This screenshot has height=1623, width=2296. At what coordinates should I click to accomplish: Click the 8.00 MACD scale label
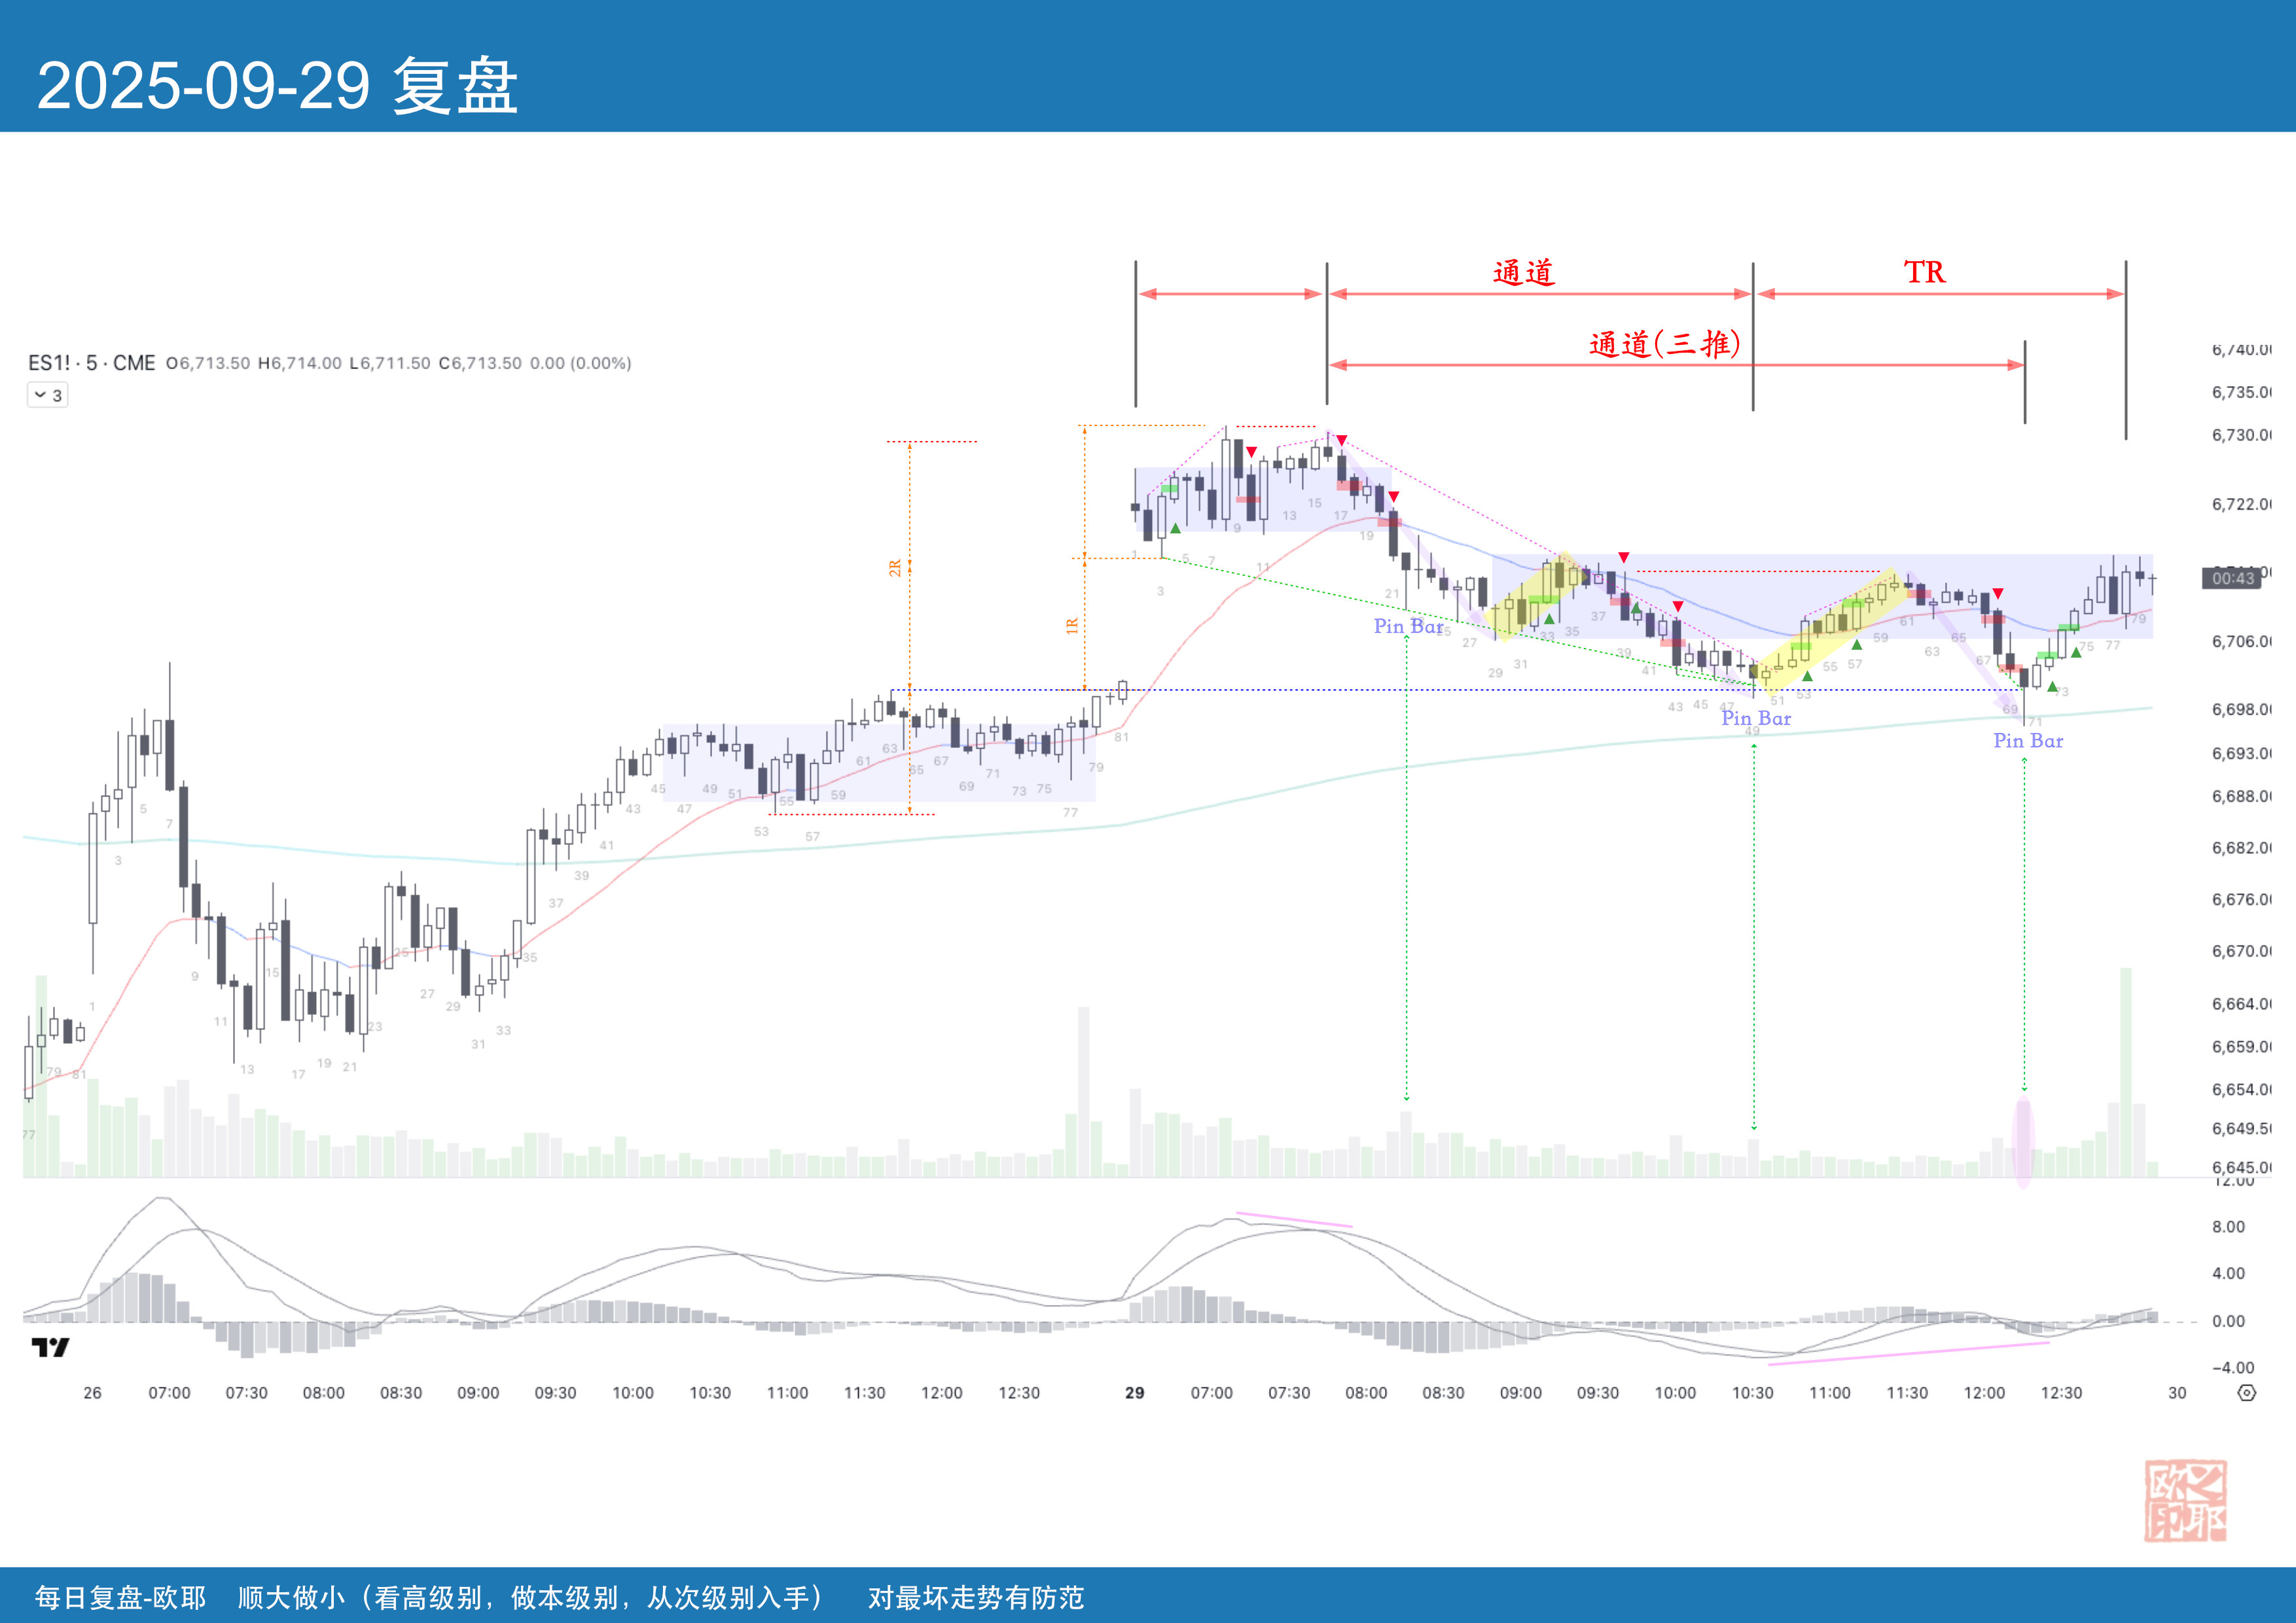2228,1227
